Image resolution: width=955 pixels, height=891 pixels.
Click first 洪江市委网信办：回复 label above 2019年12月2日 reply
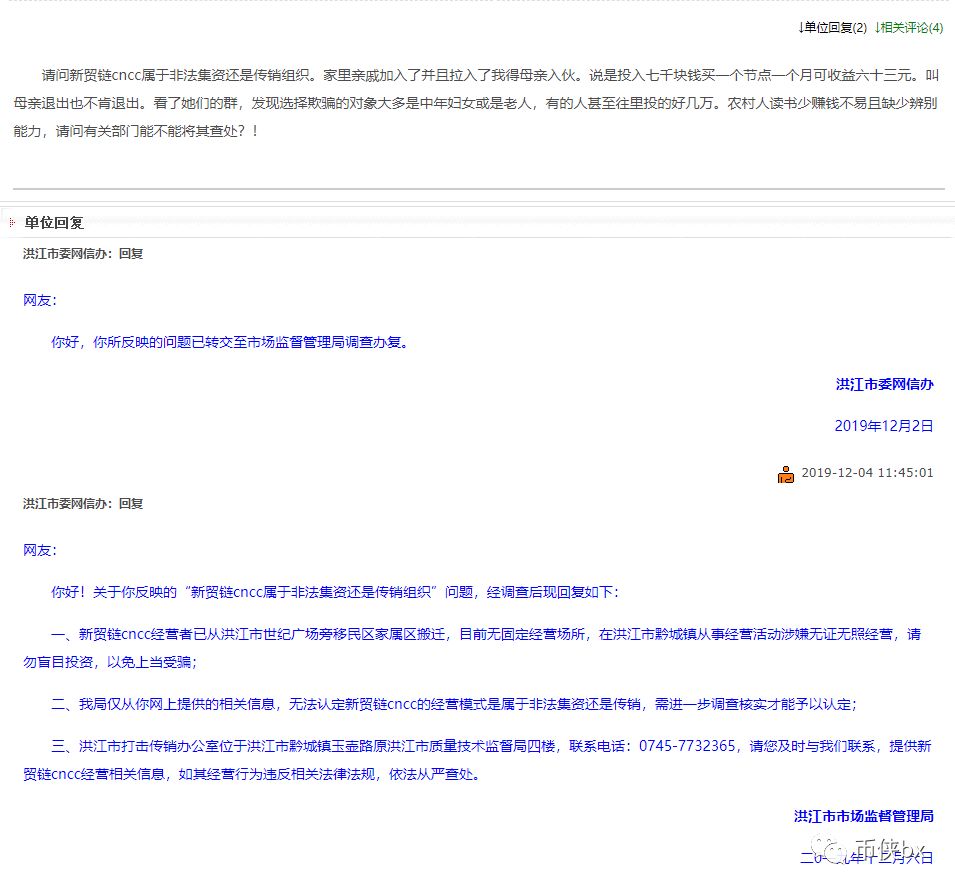pyautogui.click(x=83, y=254)
